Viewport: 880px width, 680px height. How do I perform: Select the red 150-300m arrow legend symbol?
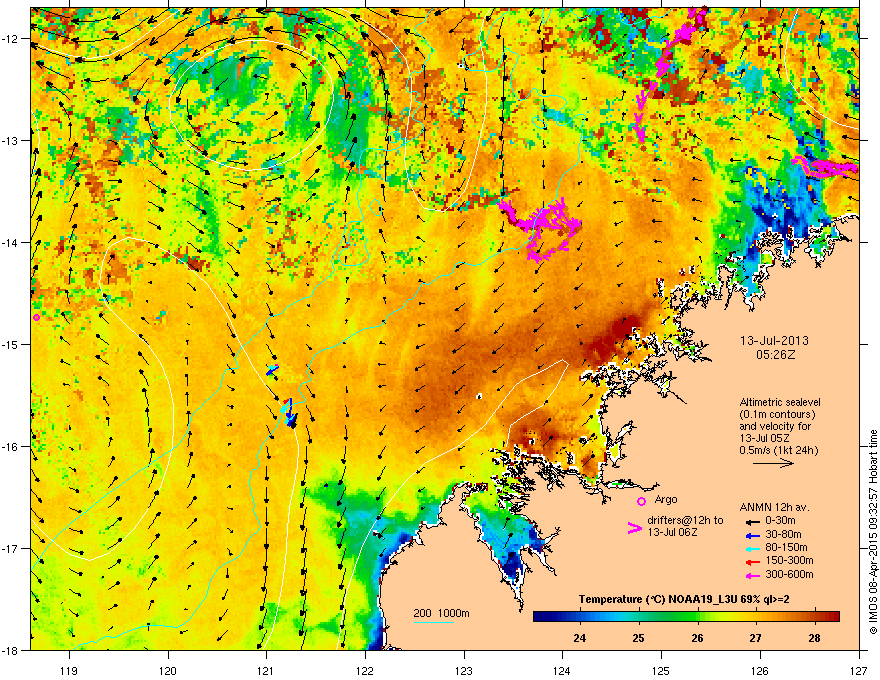[x=753, y=562]
